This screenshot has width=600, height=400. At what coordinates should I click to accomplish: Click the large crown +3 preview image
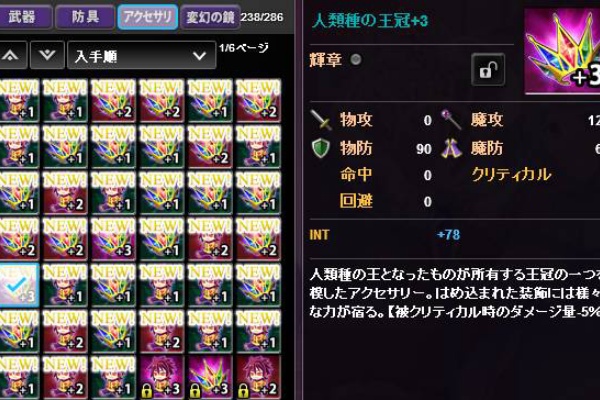(x=562, y=51)
